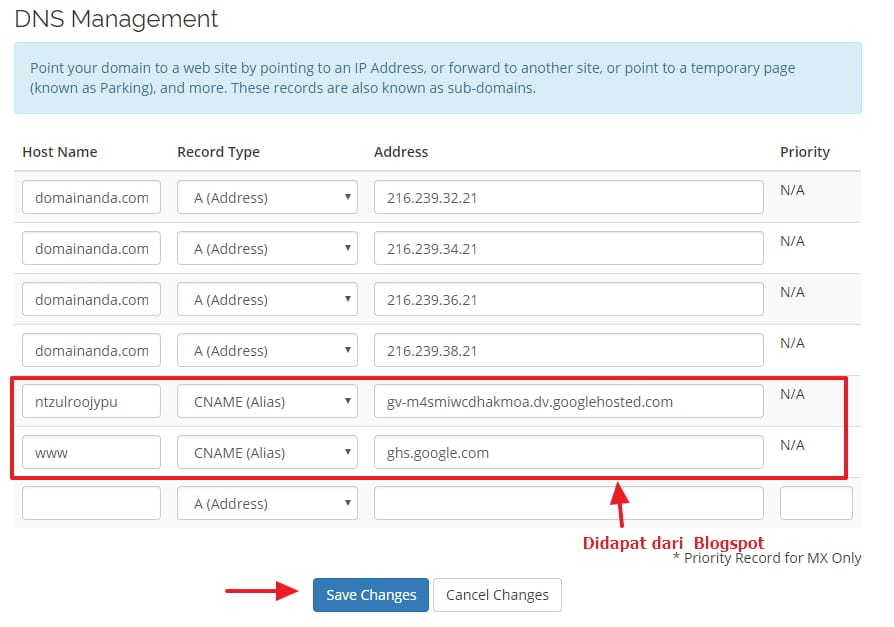Click the ntzulroojypu host name field
Viewport: 894px width, 627px height.
[x=91, y=402]
